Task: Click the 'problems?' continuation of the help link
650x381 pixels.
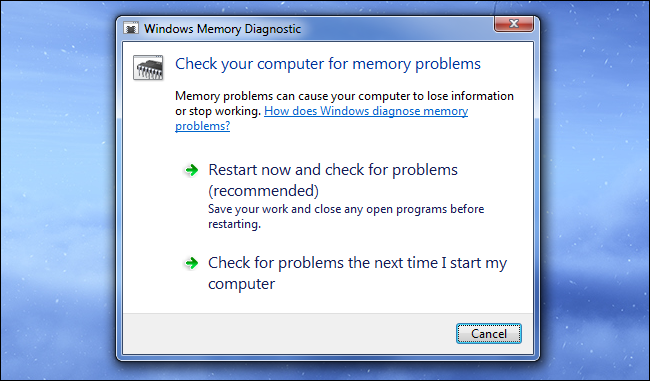Action: (x=202, y=126)
